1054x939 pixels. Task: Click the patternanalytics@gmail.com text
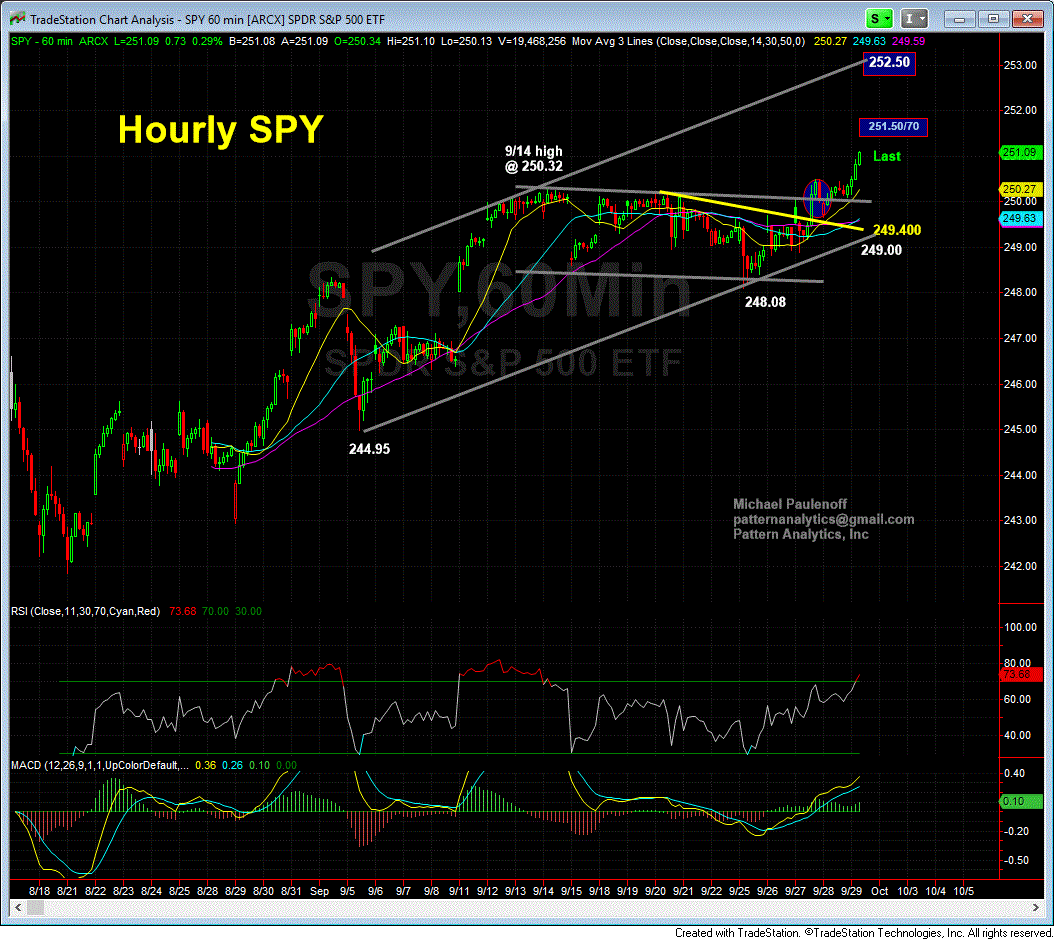tap(823, 520)
